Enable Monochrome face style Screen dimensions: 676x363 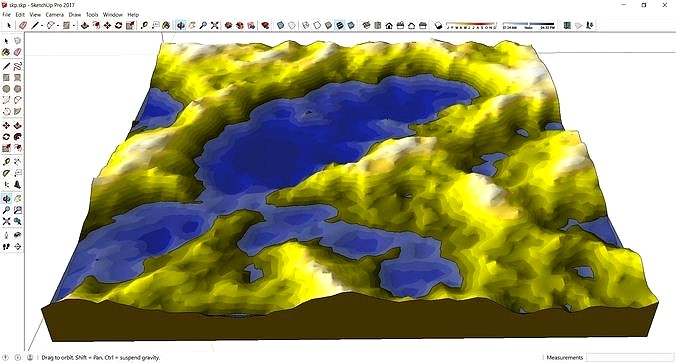click(x=351, y=25)
